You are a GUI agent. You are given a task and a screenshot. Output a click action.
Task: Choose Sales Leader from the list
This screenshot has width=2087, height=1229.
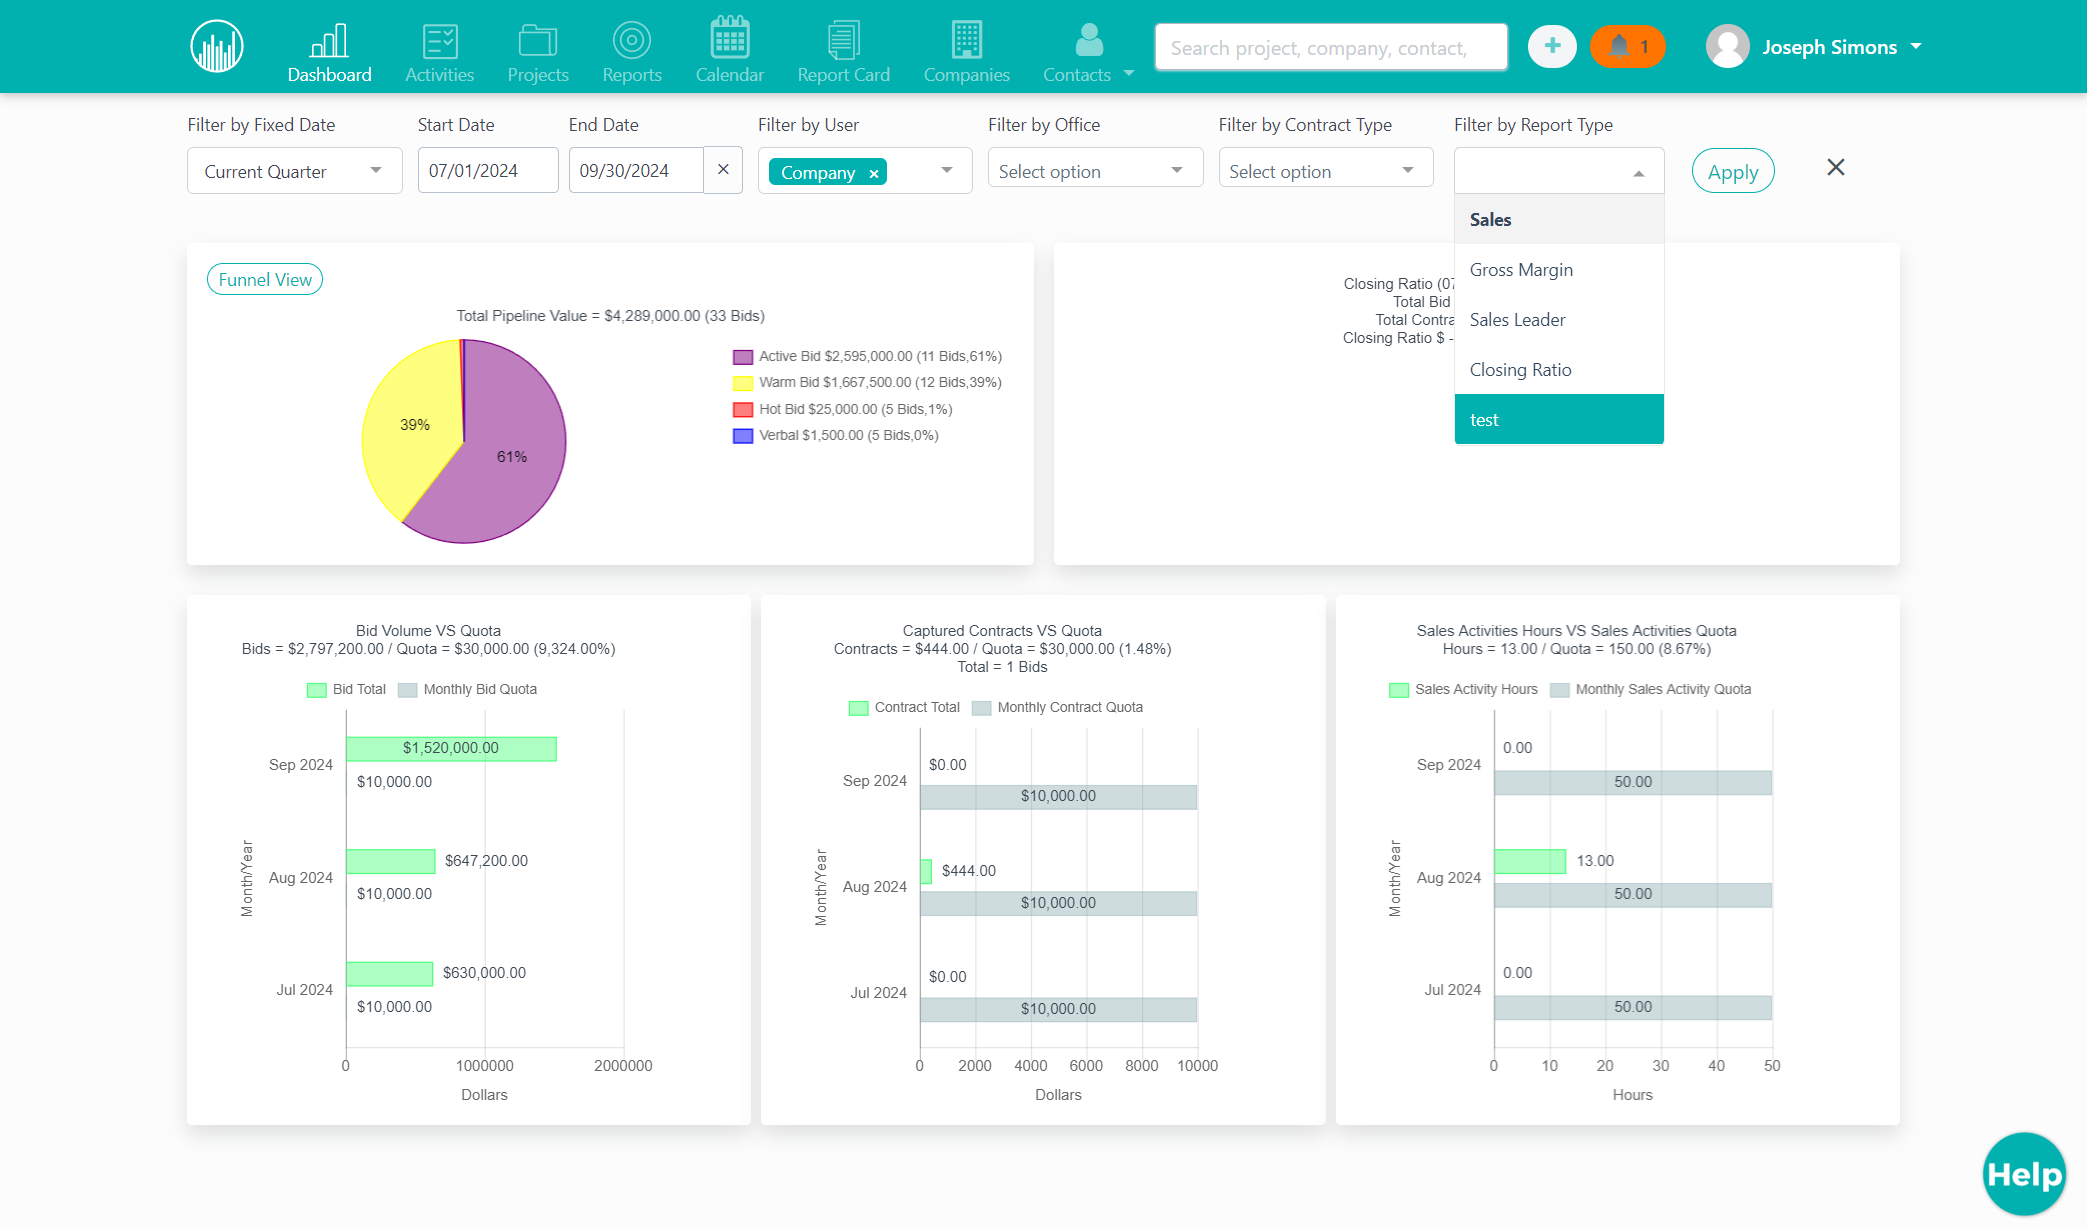[x=1559, y=319]
